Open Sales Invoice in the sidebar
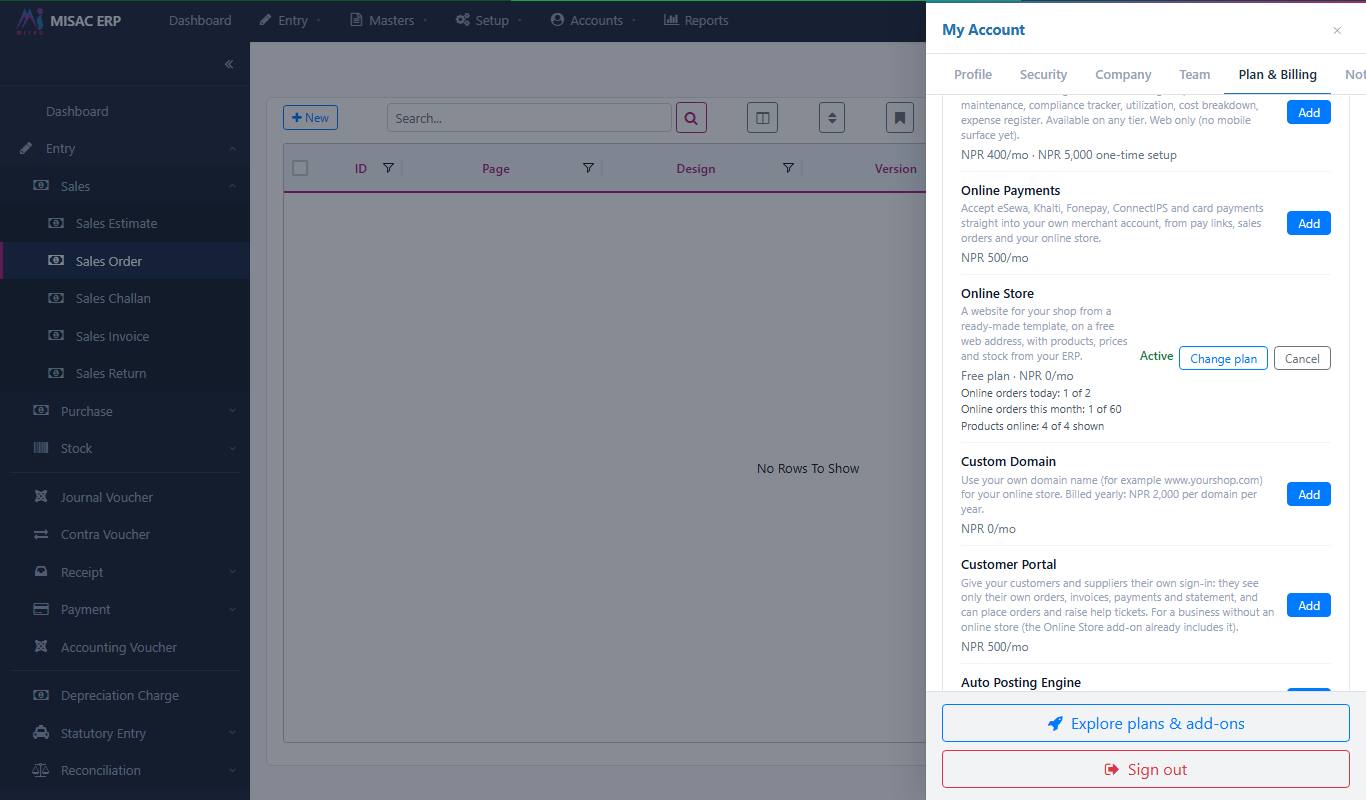1366x800 pixels. point(112,336)
